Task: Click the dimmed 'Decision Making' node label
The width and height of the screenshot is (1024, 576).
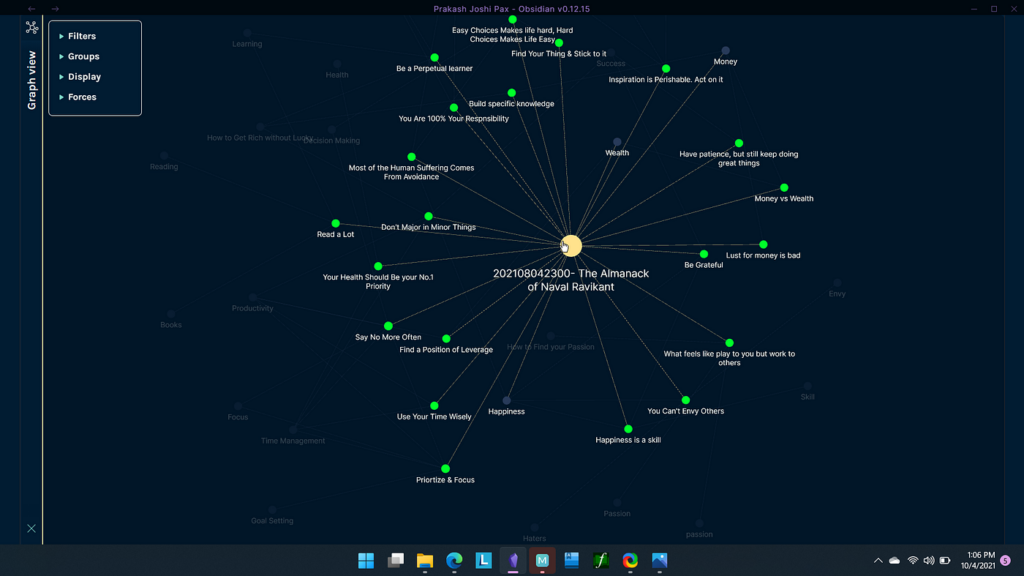Action: [332, 140]
